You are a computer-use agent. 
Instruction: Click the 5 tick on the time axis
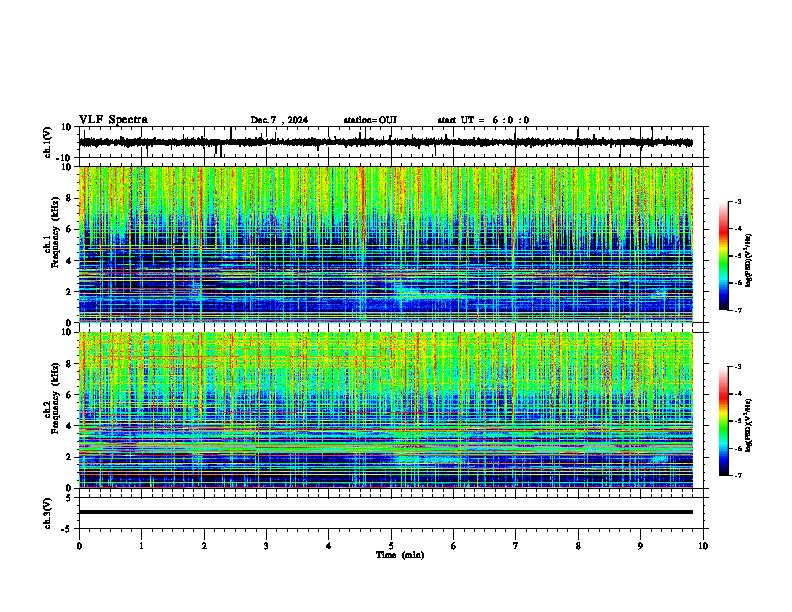point(391,546)
